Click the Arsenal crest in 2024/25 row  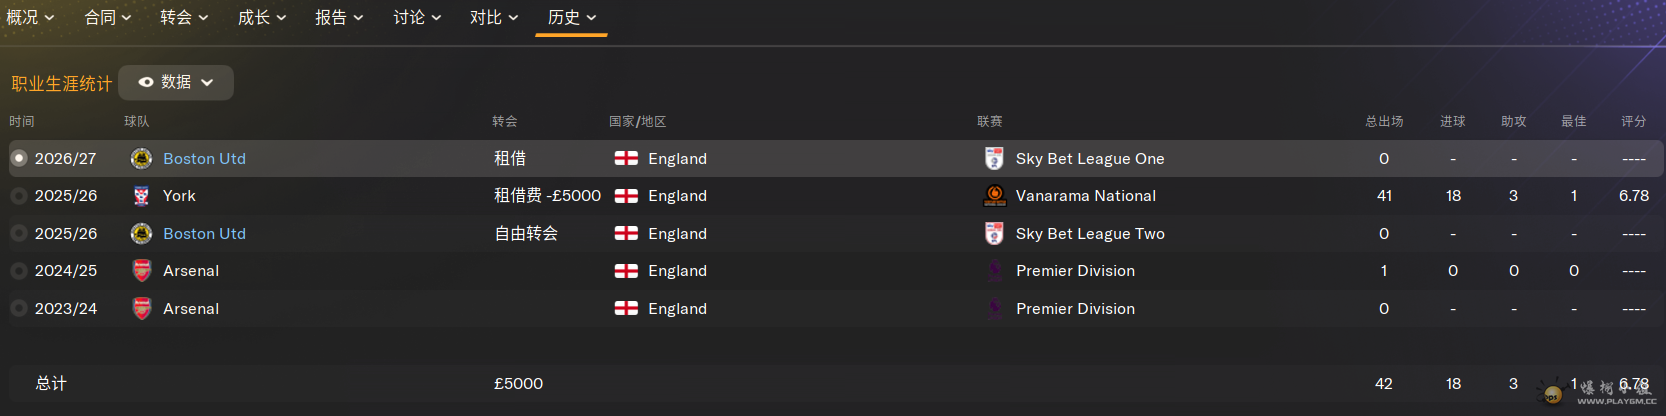point(142,271)
